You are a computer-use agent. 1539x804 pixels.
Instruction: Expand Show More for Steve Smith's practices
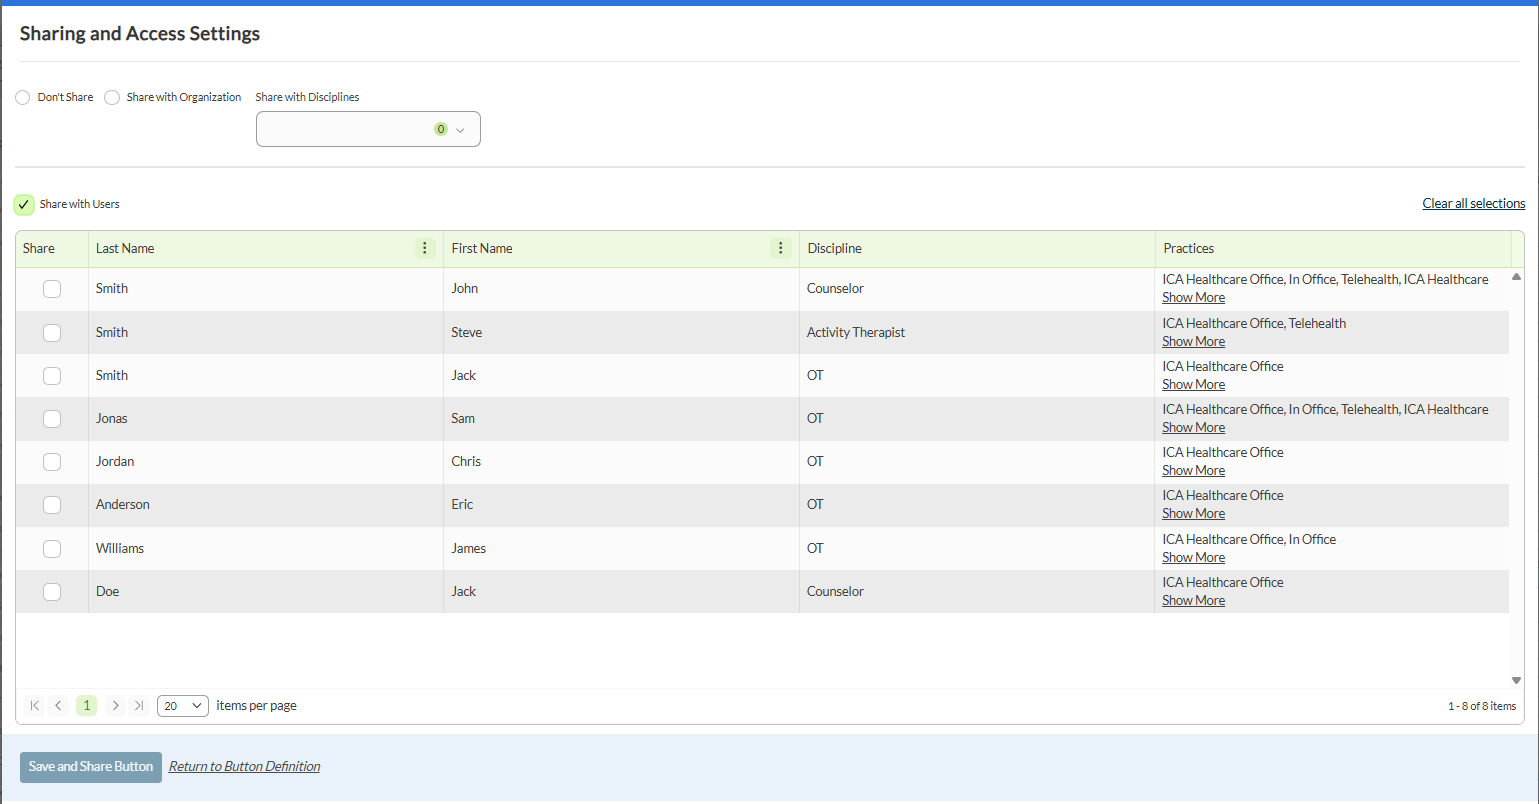[1193, 342]
